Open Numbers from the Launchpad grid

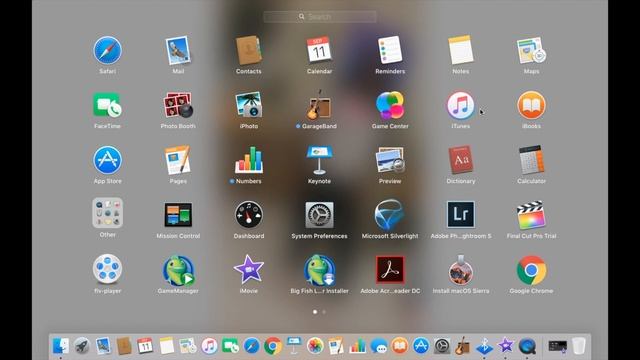click(x=249, y=160)
